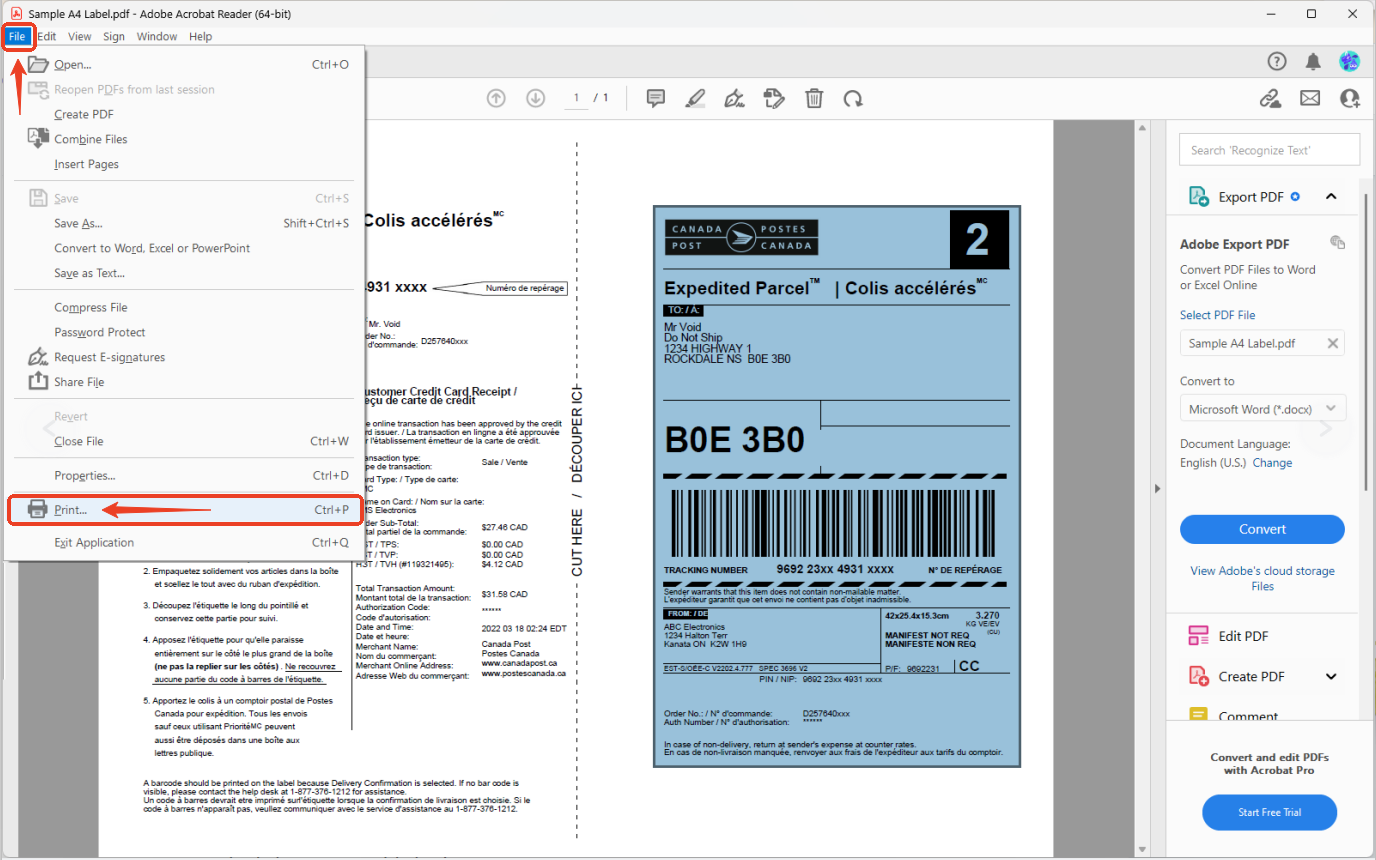Choose Save As... menu item
The height and width of the screenshot is (860, 1376).
pyautogui.click(x=185, y=223)
